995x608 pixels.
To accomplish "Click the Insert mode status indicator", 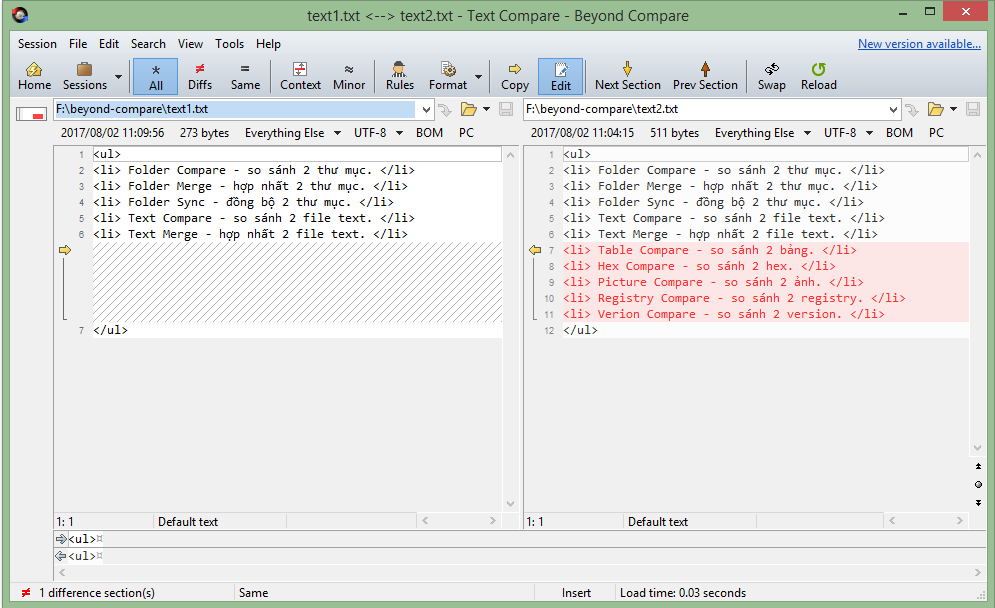I will 576,593.
